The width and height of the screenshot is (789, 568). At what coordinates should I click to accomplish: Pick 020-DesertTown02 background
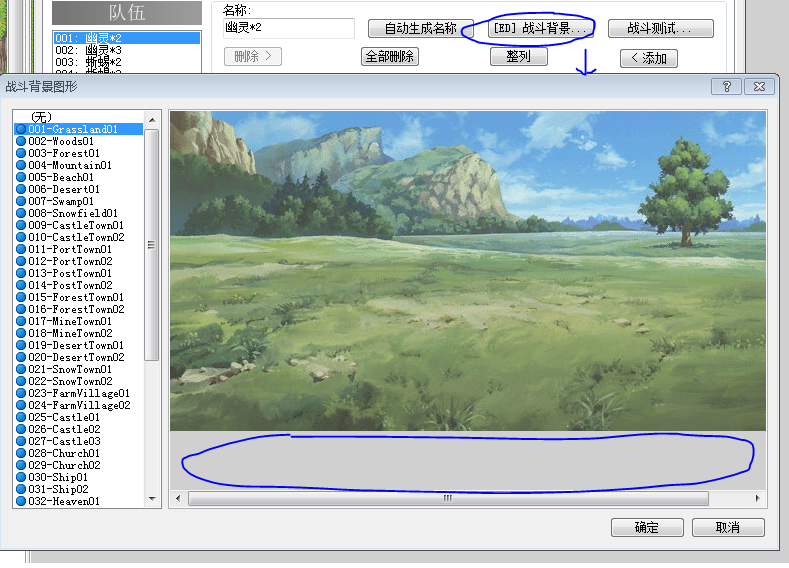[x=78, y=357]
